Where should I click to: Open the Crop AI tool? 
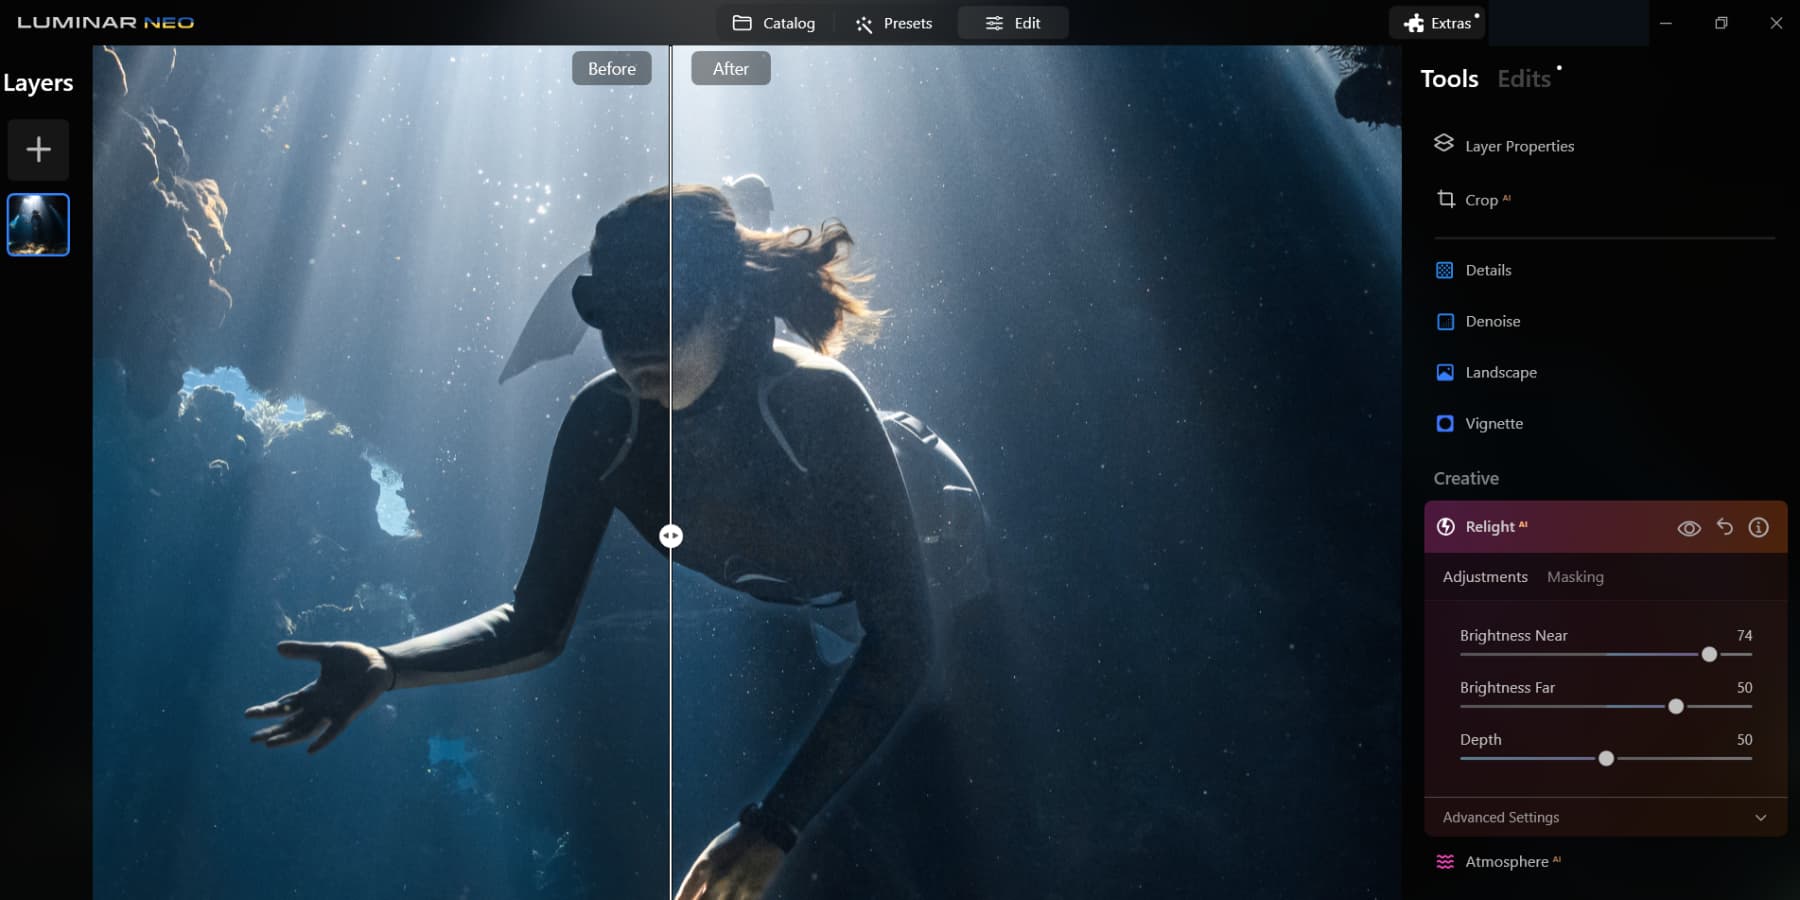1481,199
